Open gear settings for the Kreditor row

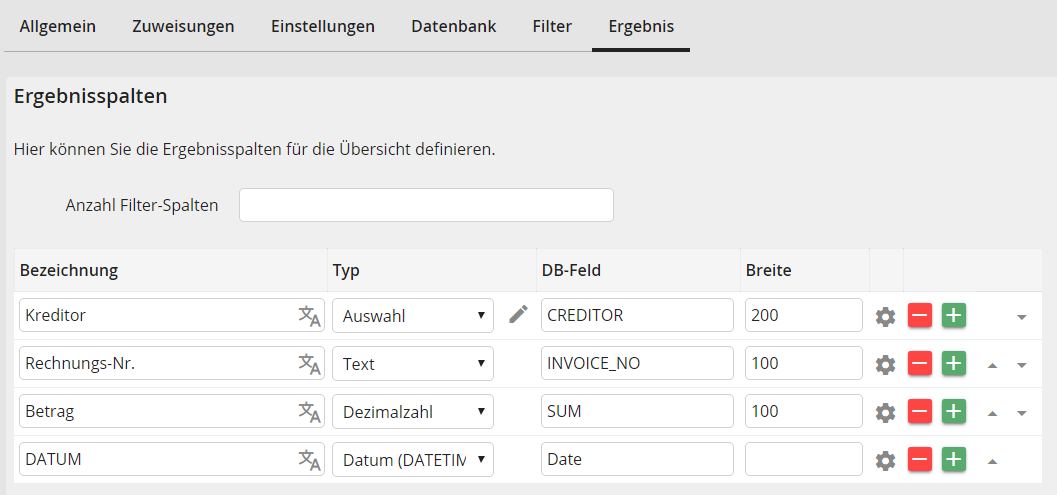tap(885, 316)
